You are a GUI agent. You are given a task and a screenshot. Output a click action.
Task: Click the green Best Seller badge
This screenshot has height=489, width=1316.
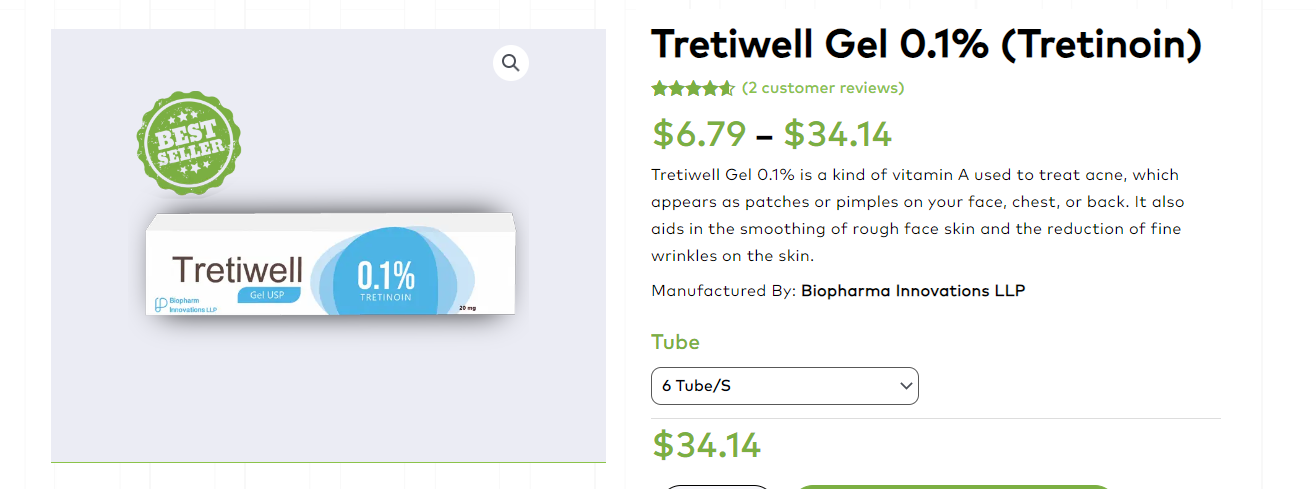pyautogui.click(x=189, y=140)
